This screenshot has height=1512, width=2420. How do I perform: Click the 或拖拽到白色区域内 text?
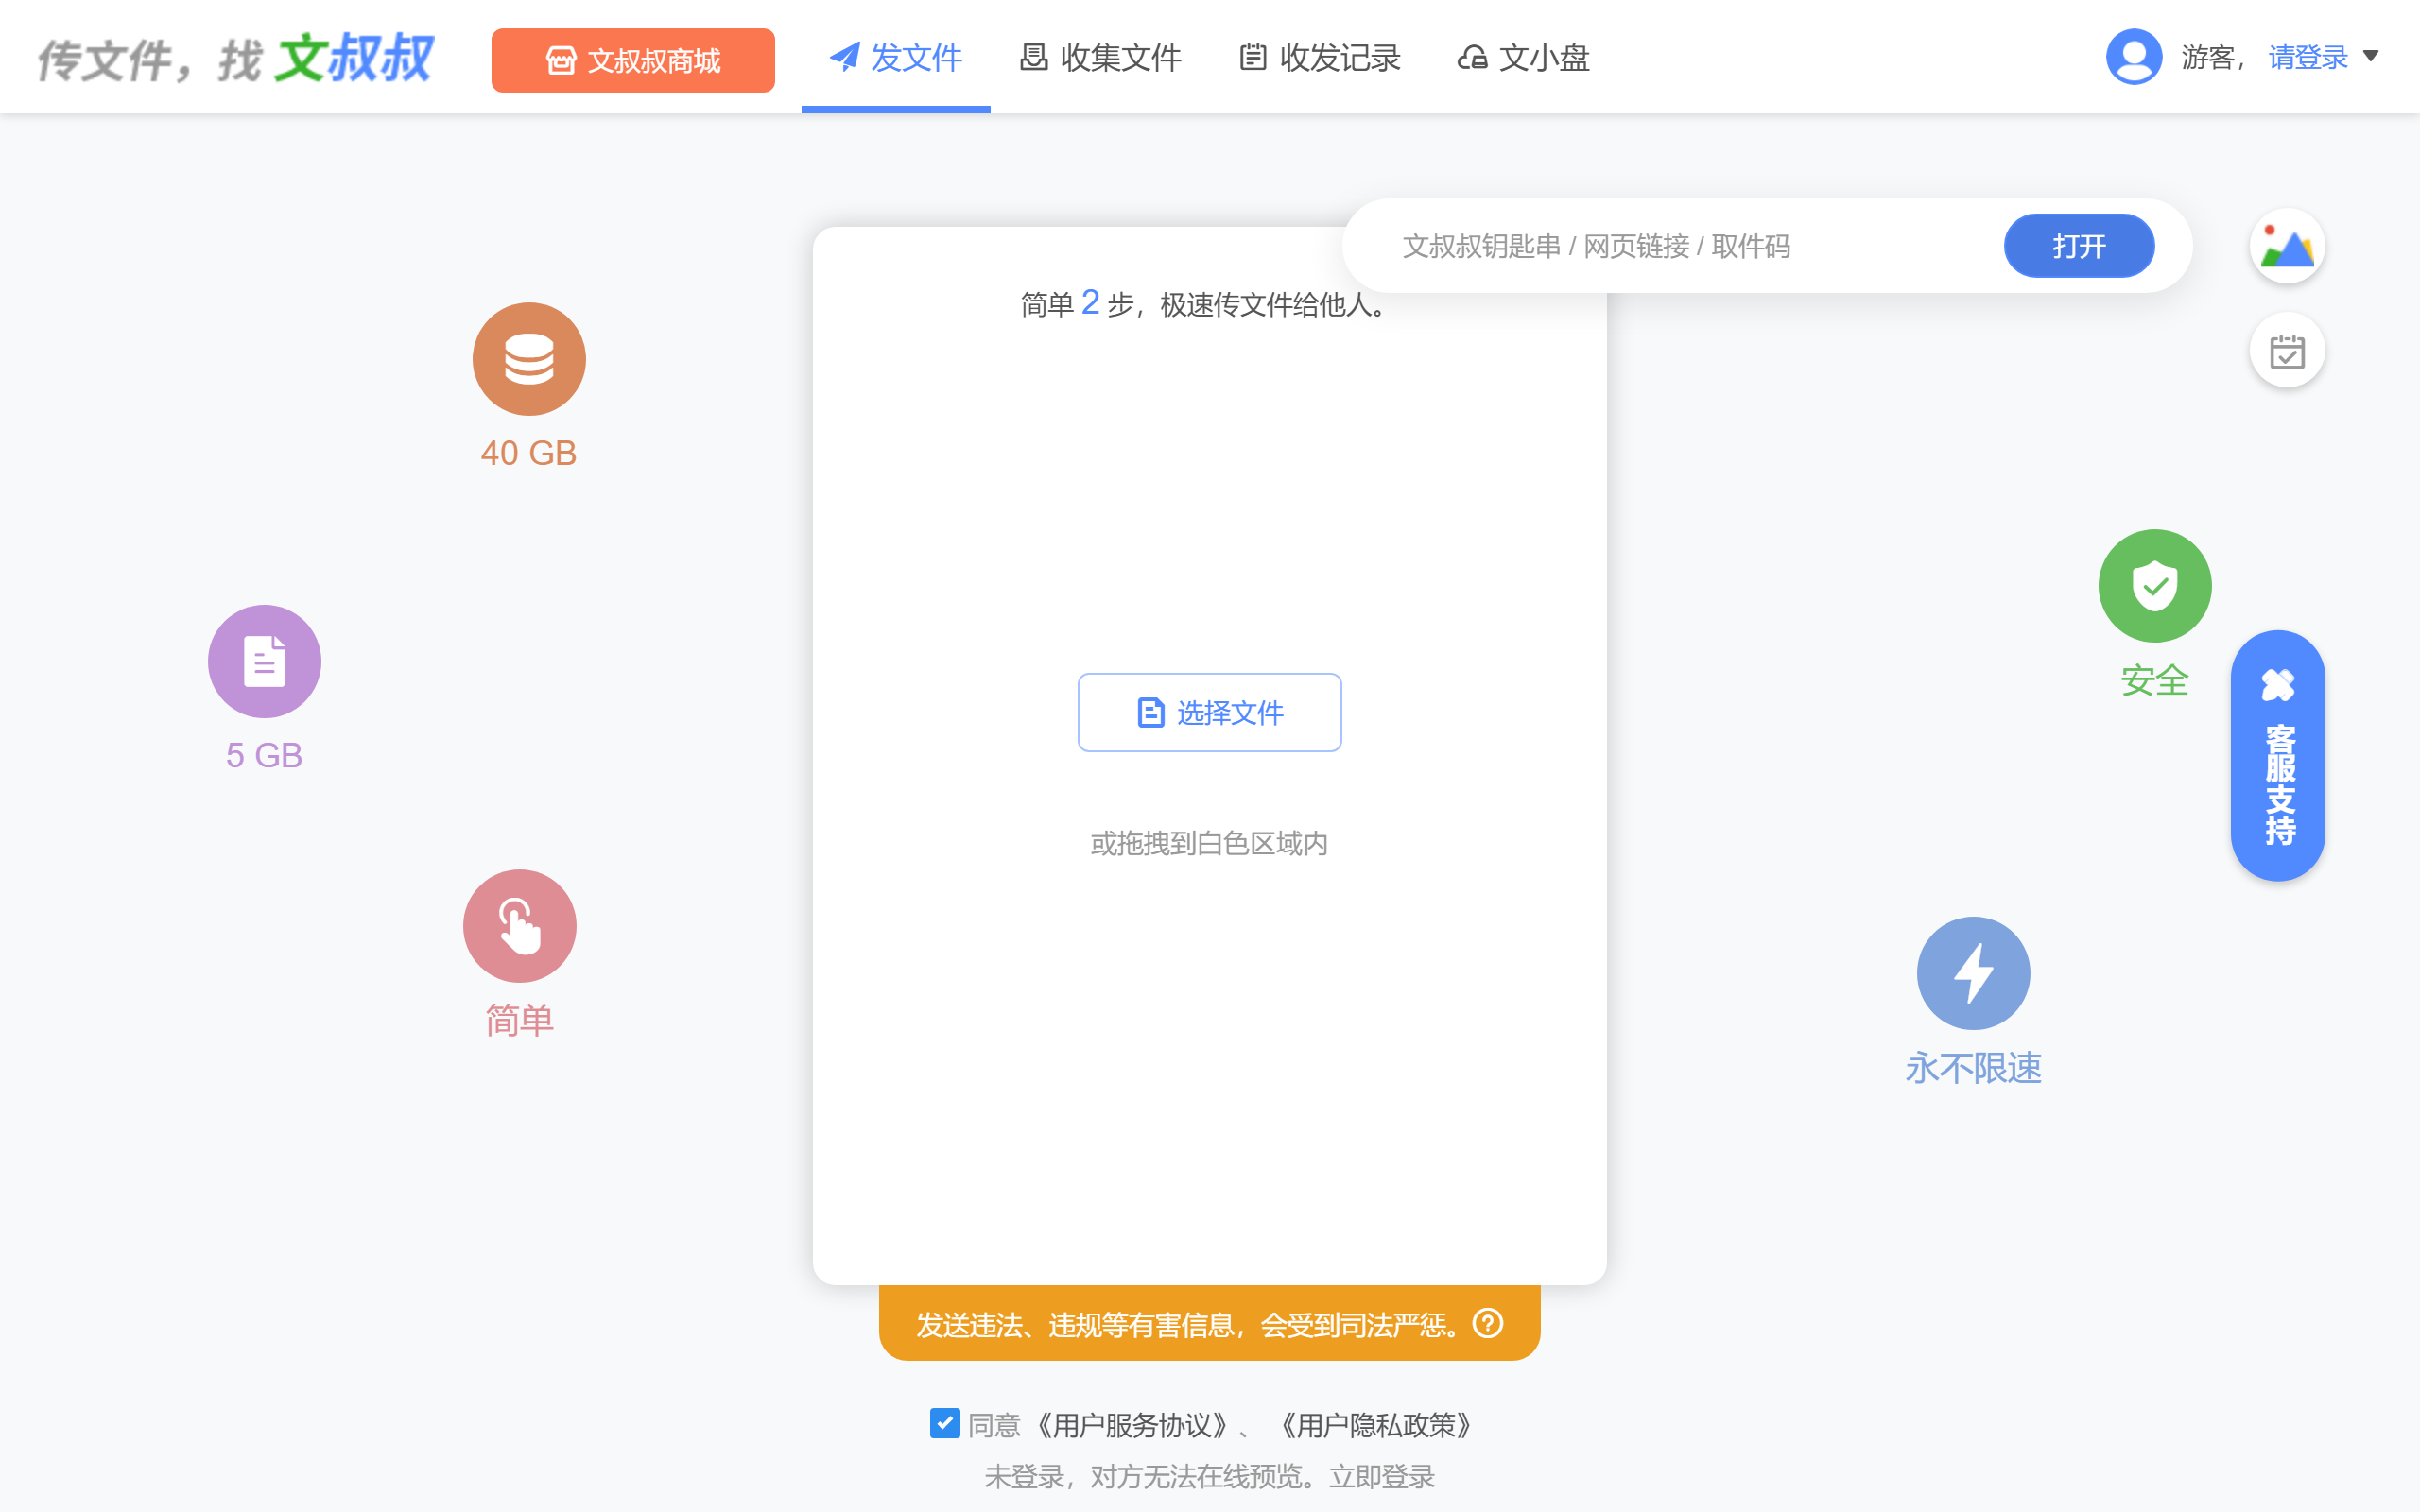[1210, 843]
